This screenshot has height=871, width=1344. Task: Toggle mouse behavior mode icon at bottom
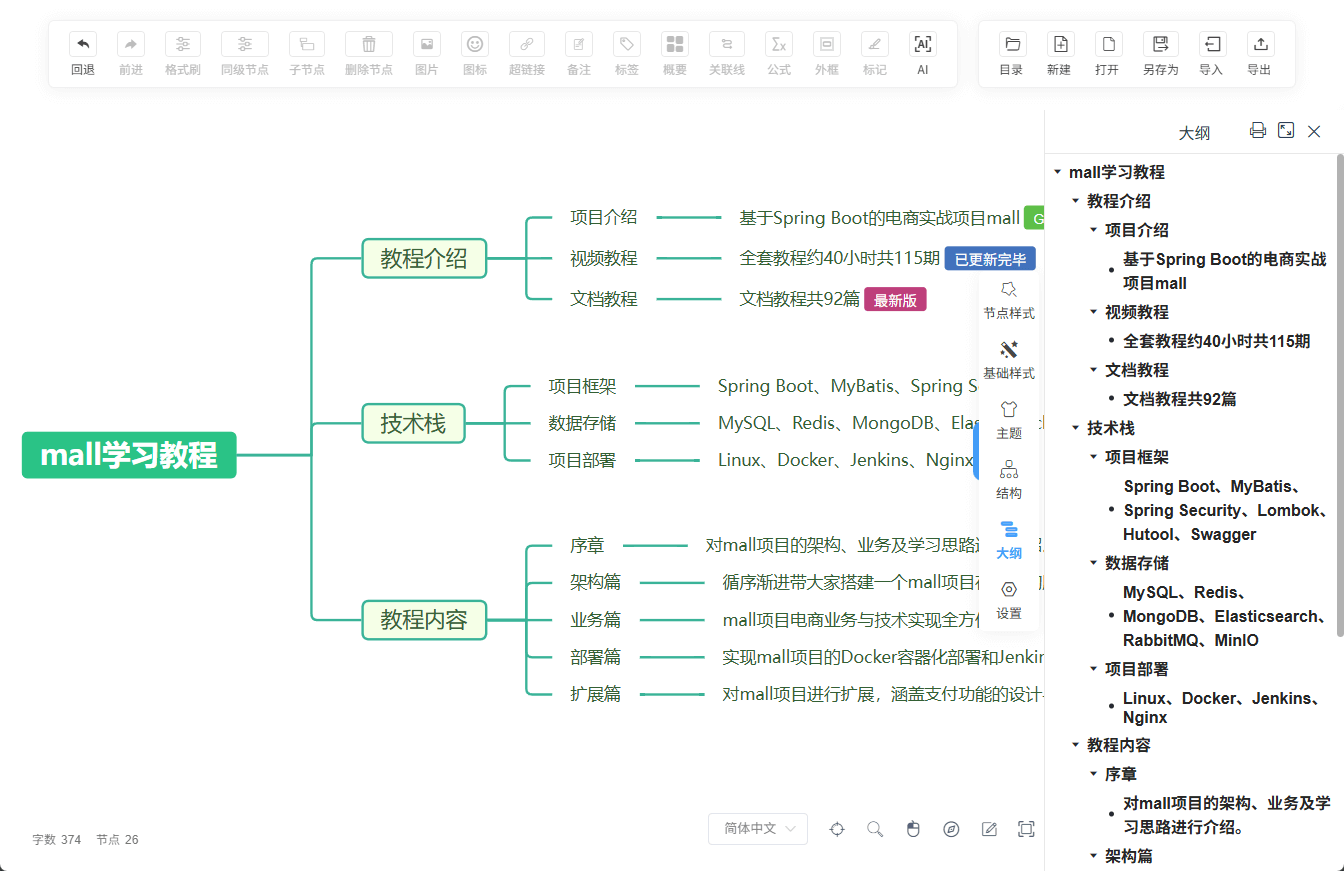(913, 829)
